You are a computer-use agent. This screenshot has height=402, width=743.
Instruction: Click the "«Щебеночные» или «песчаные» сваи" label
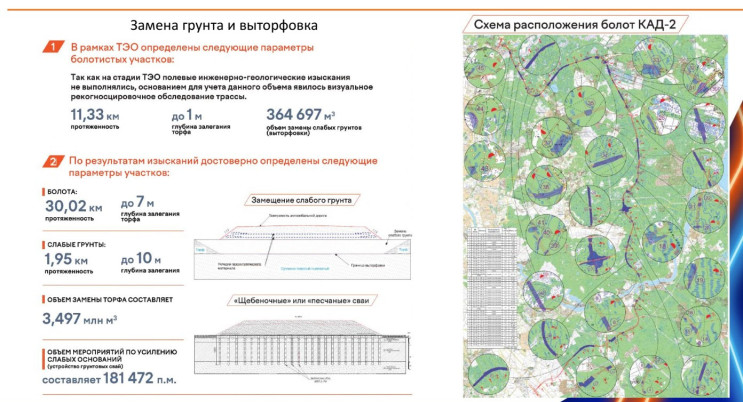pos(302,301)
